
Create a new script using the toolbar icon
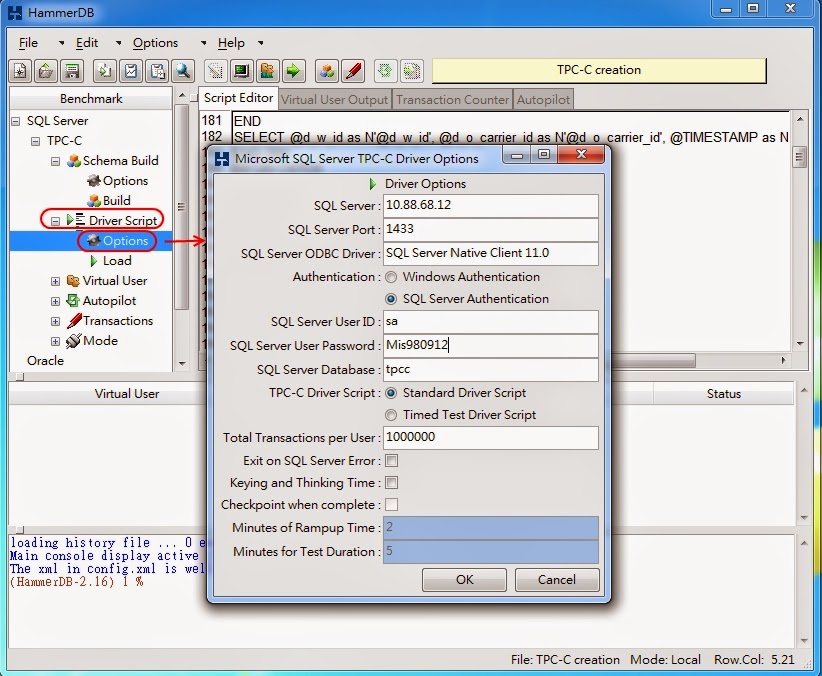click(x=20, y=70)
